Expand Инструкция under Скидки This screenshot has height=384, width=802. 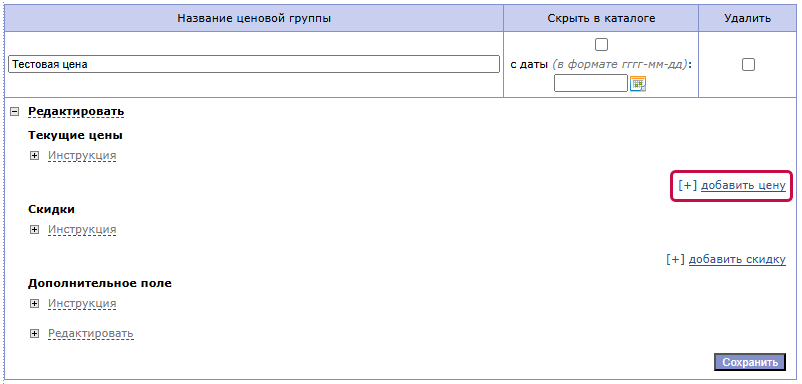pos(34,230)
